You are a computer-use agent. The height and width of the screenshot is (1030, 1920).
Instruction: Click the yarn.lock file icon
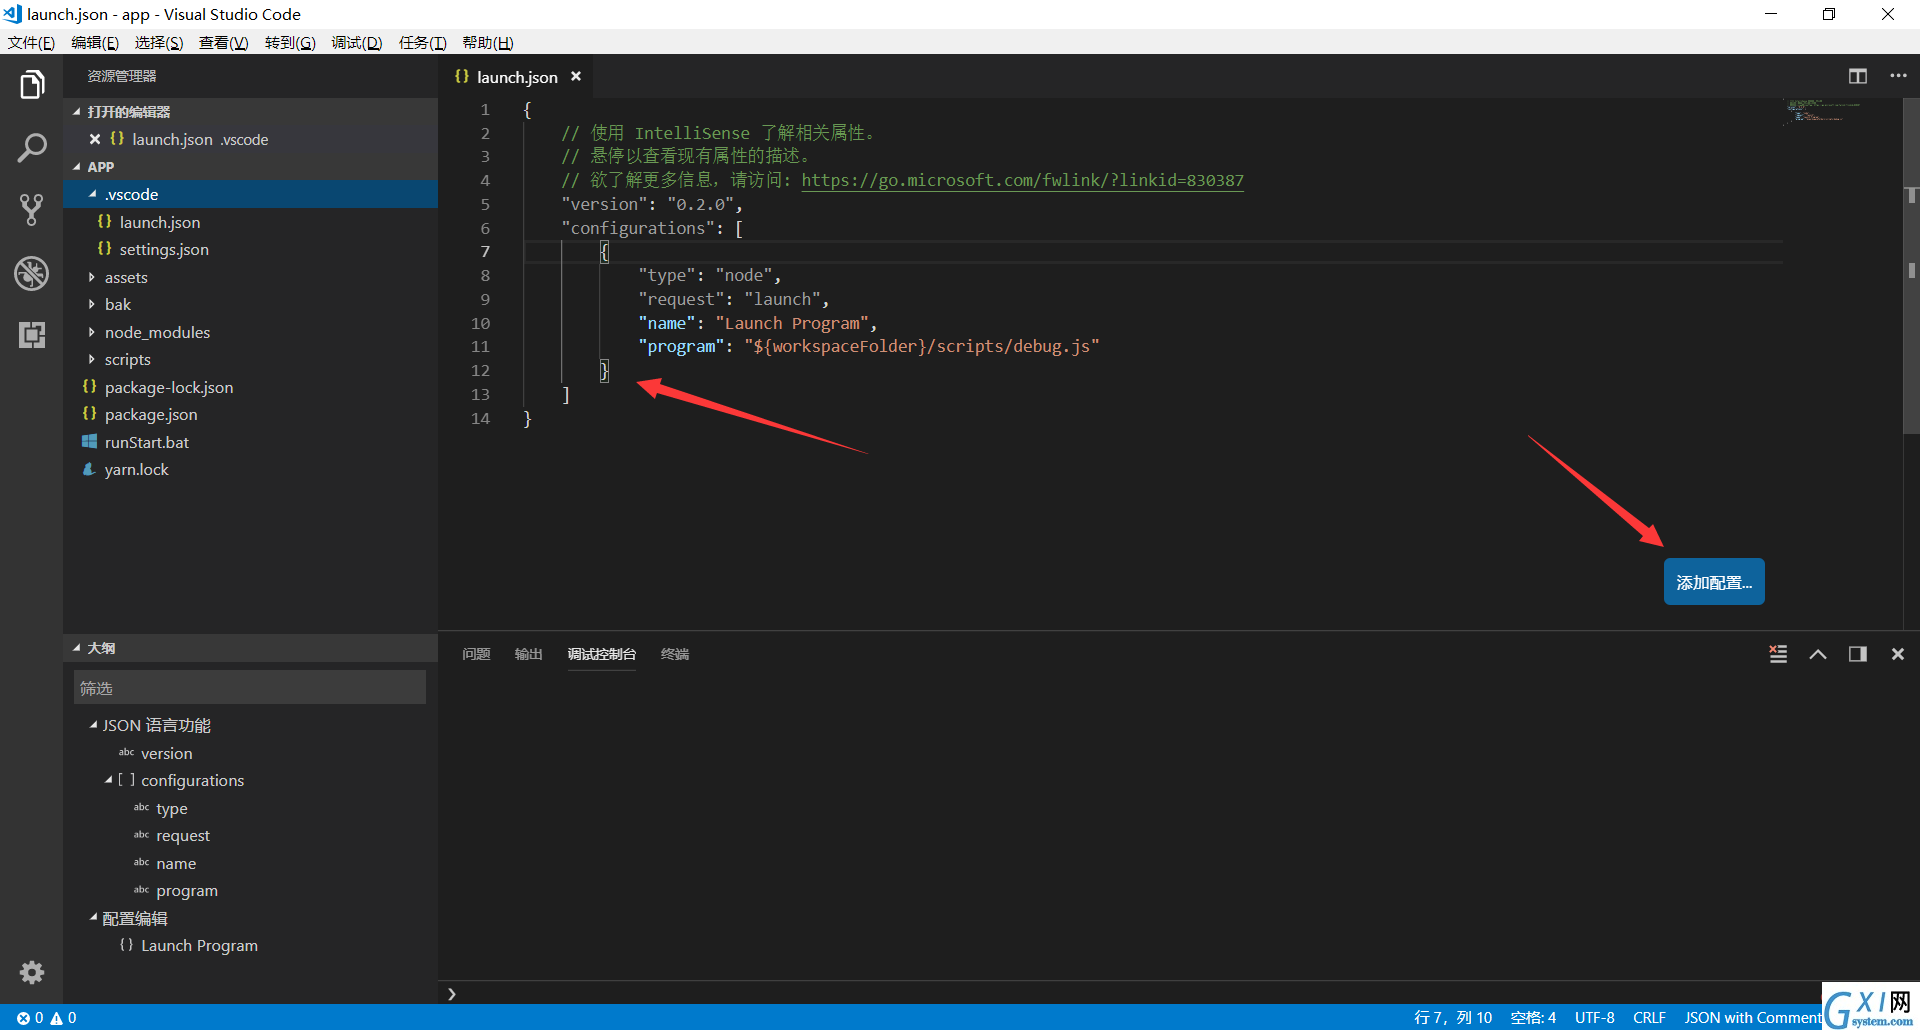coord(89,469)
